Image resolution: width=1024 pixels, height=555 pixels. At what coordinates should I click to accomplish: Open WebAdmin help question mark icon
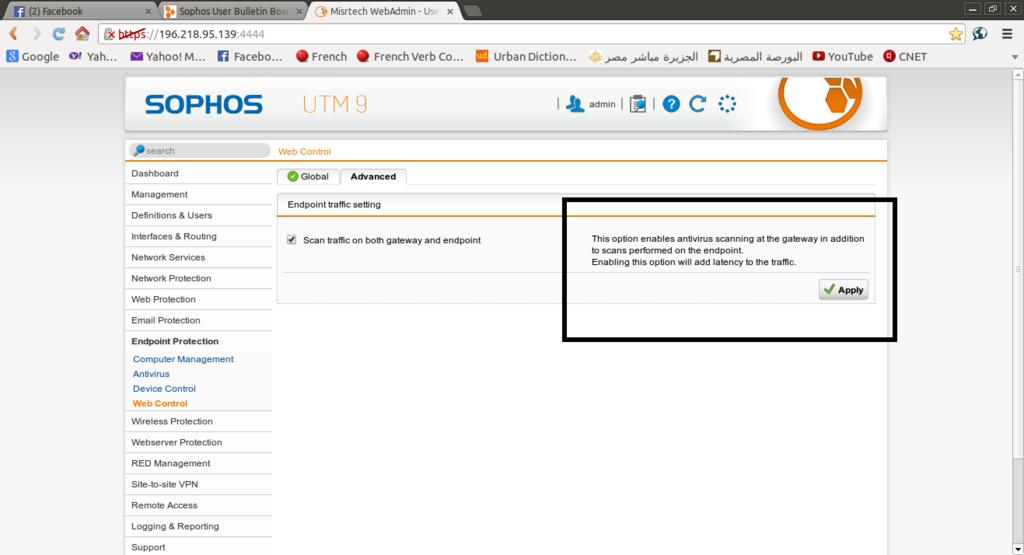coord(671,104)
